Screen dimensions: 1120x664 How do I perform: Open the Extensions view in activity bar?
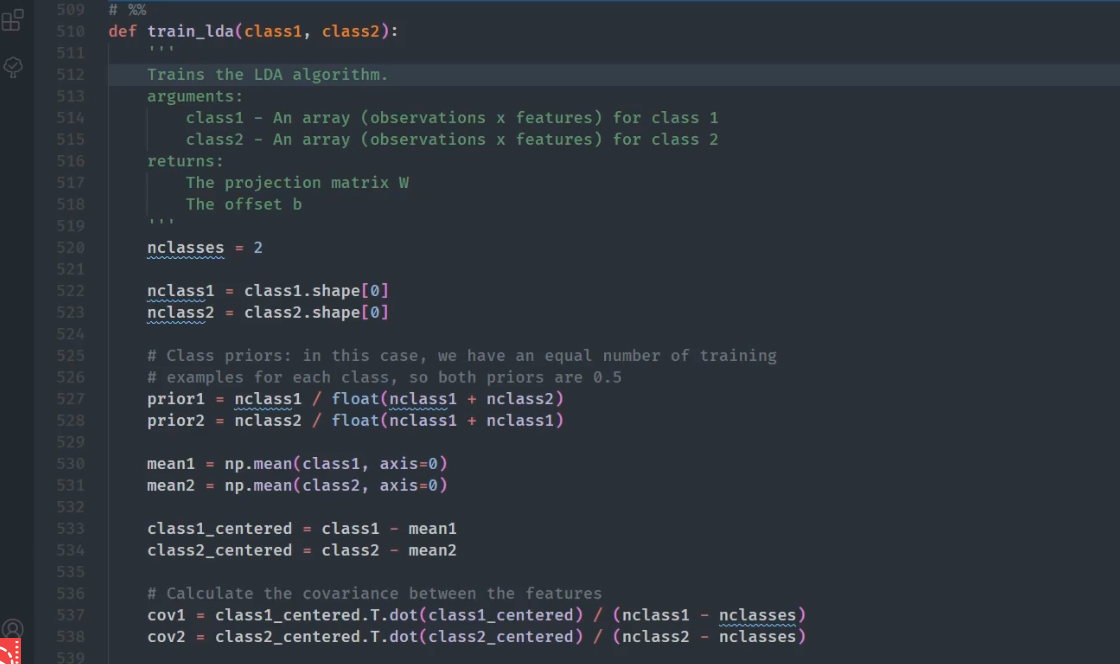[x=12, y=19]
